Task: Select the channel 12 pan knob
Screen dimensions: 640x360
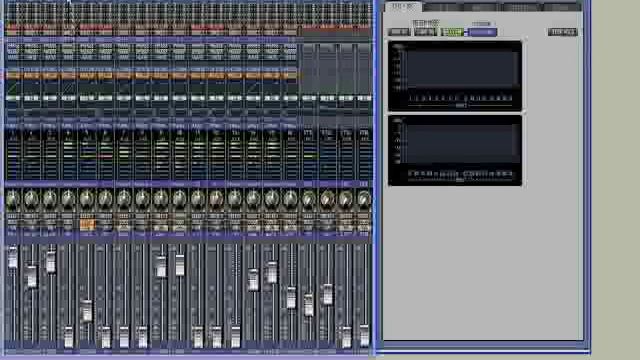Action: pos(216,199)
